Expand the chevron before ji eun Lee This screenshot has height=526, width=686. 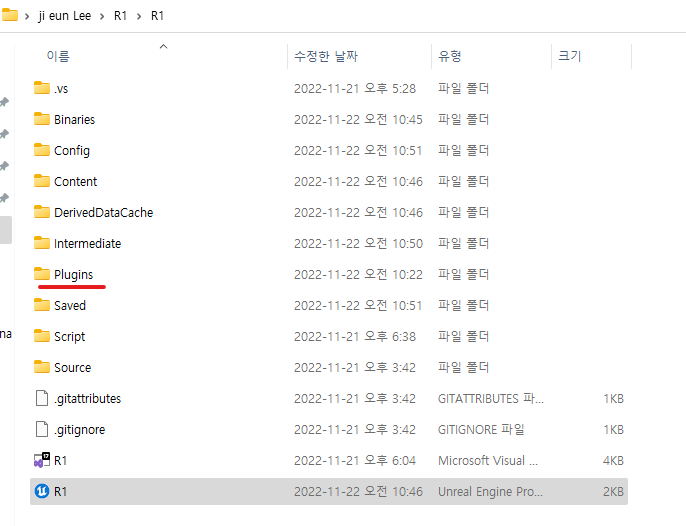[x=27, y=16]
